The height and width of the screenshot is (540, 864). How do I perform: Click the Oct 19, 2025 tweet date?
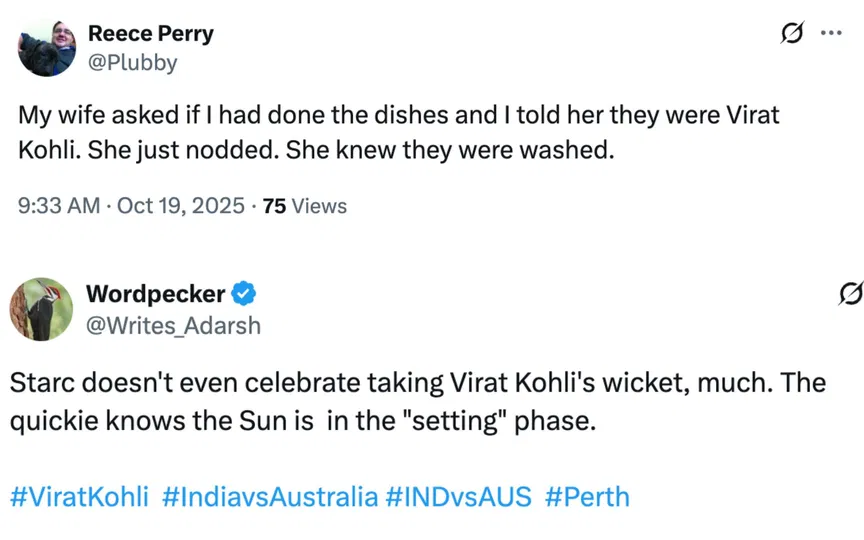click(181, 206)
